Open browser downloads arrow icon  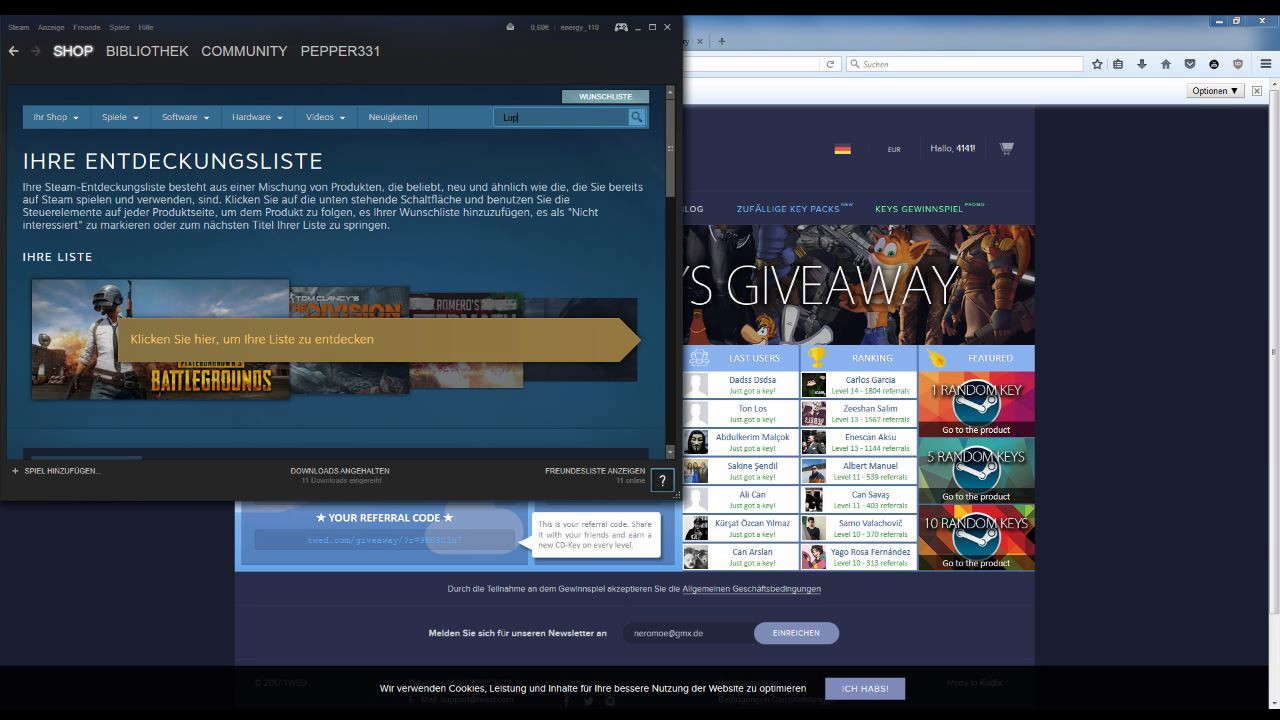[x=1142, y=64]
